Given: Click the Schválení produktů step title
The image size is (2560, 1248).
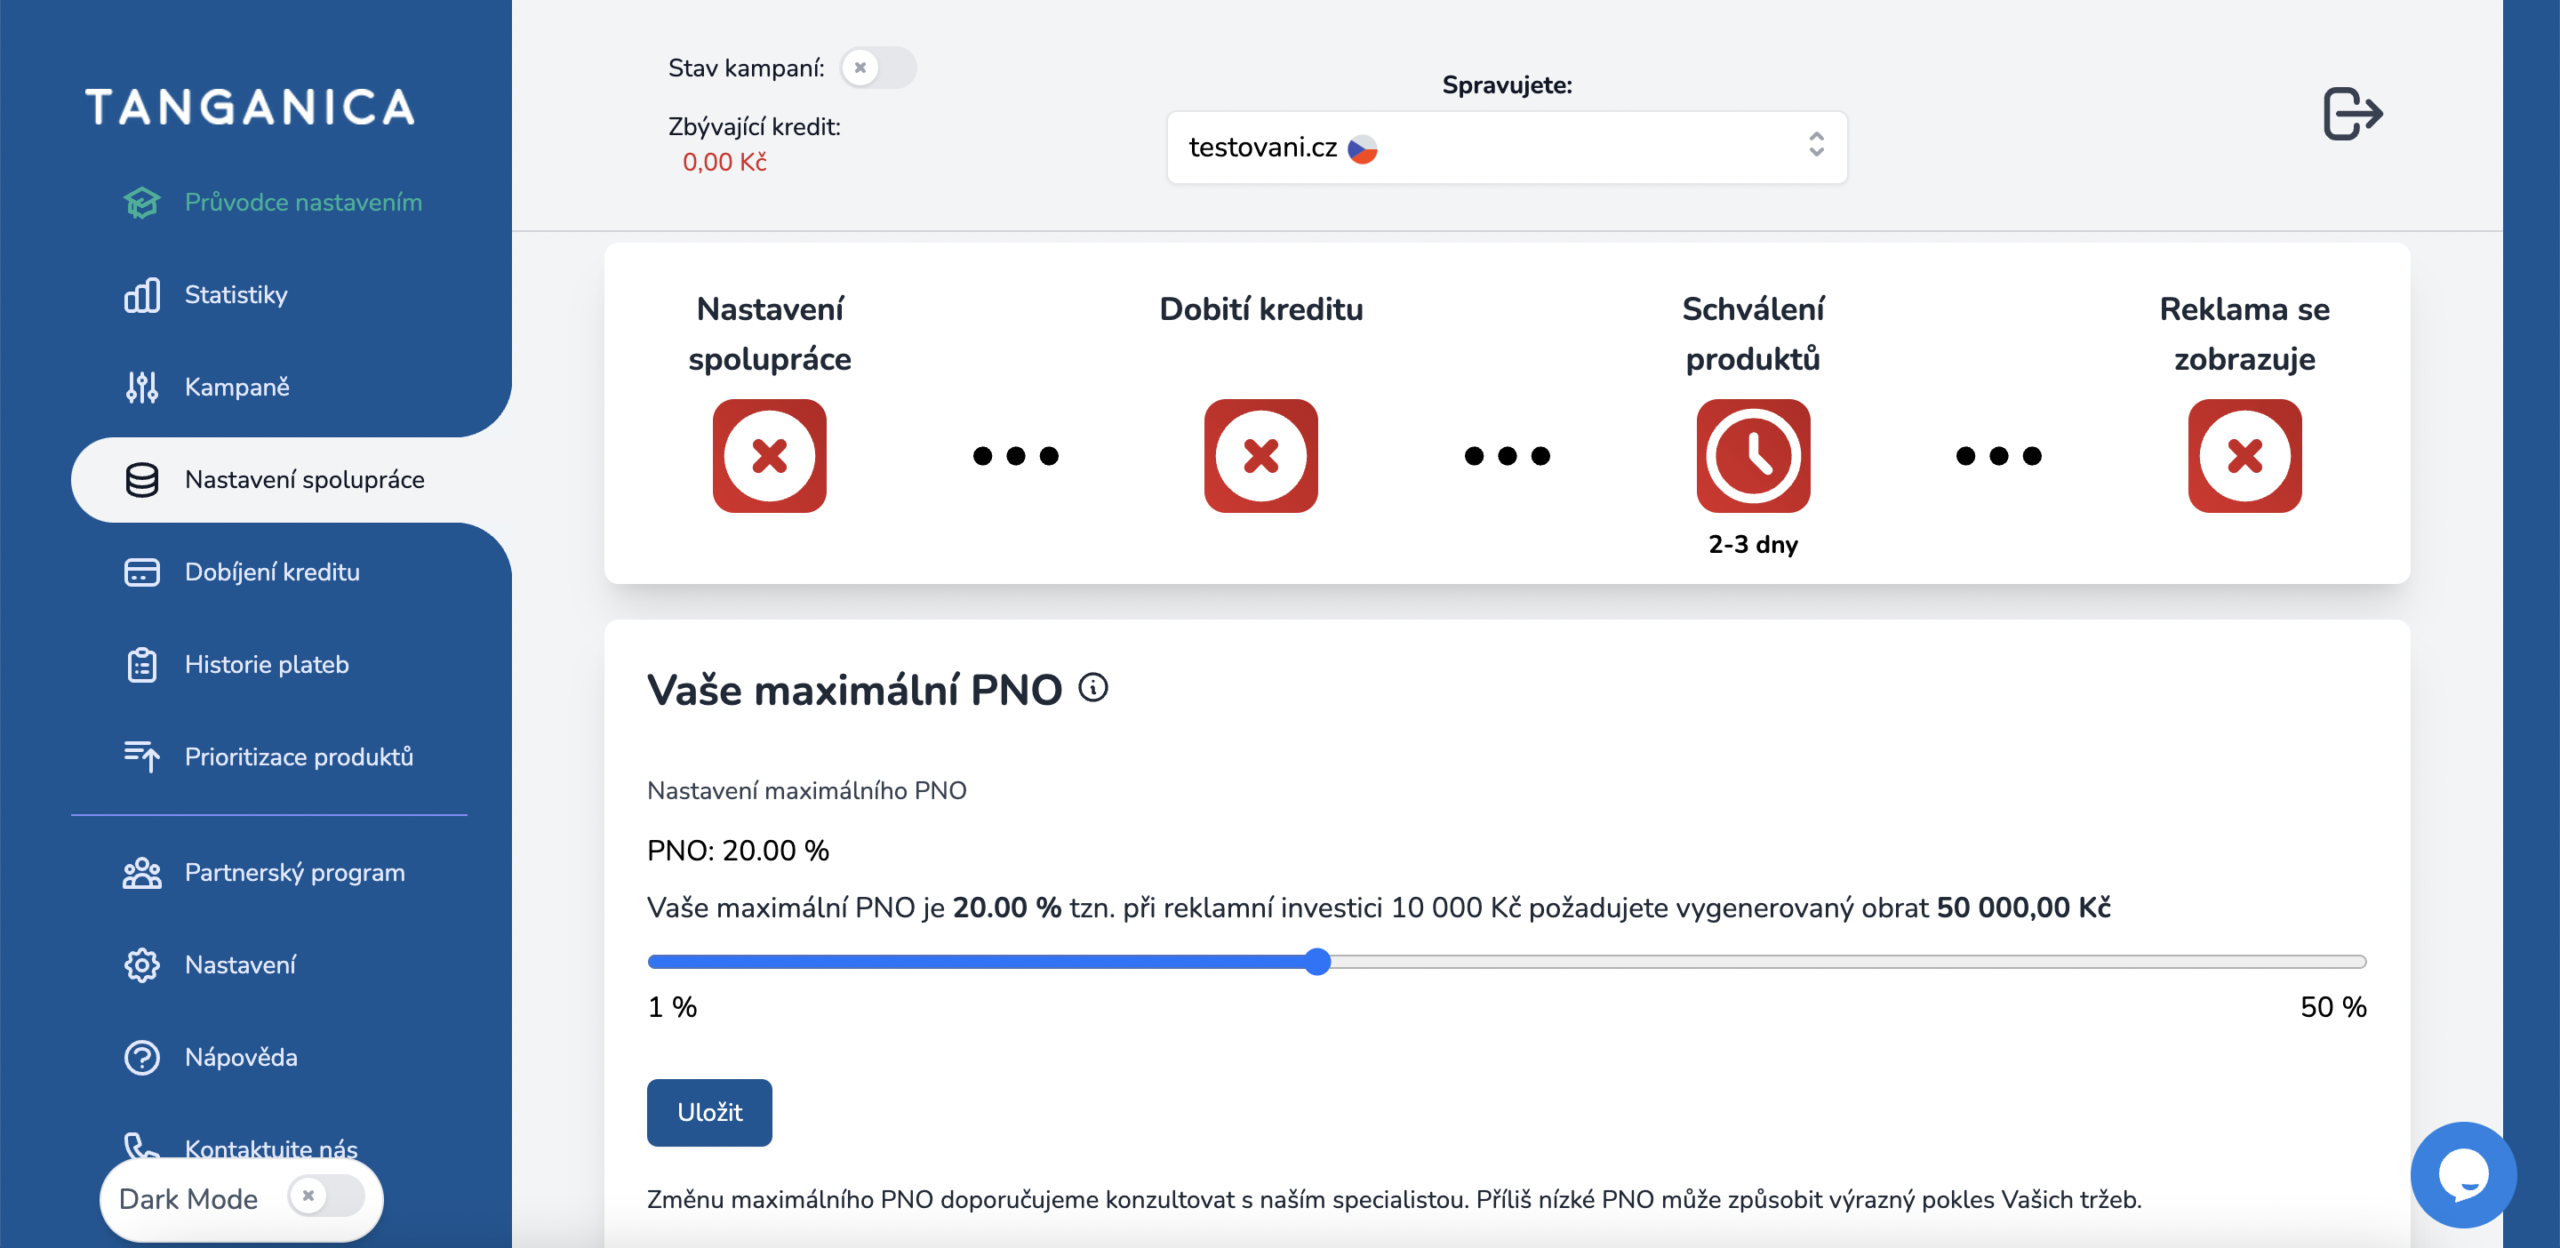Looking at the screenshot, I should coord(1752,334).
